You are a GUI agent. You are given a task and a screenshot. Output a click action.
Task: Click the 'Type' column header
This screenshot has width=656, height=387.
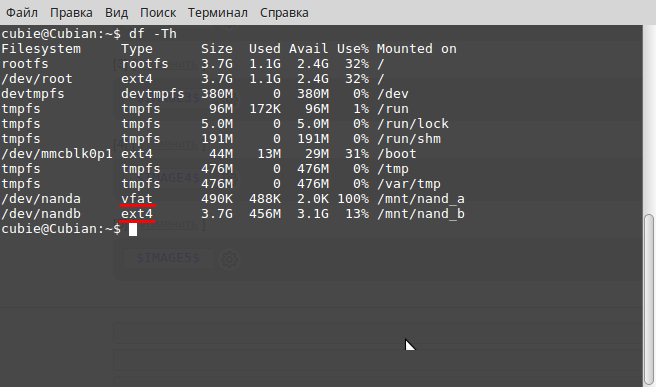(137, 49)
